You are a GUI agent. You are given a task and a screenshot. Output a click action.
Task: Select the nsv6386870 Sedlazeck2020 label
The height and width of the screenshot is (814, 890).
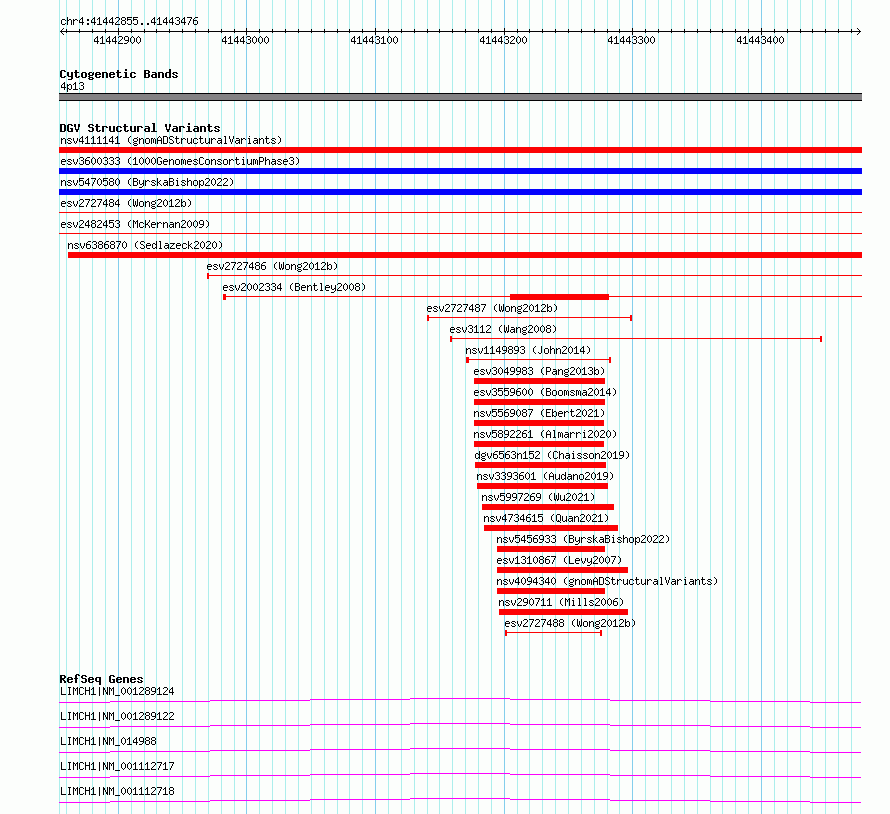pos(145,245)
